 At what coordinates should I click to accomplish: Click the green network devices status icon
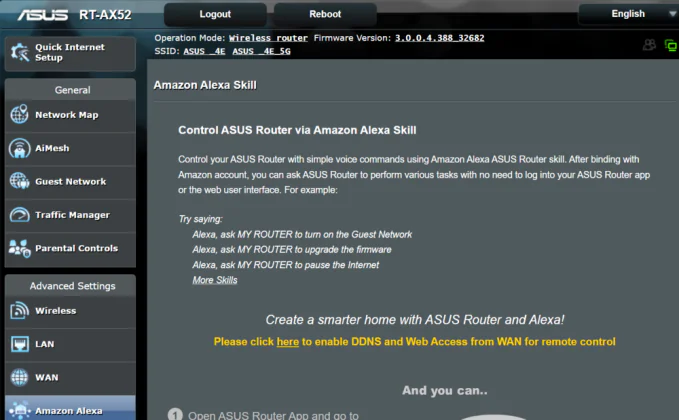coord(671,45)
